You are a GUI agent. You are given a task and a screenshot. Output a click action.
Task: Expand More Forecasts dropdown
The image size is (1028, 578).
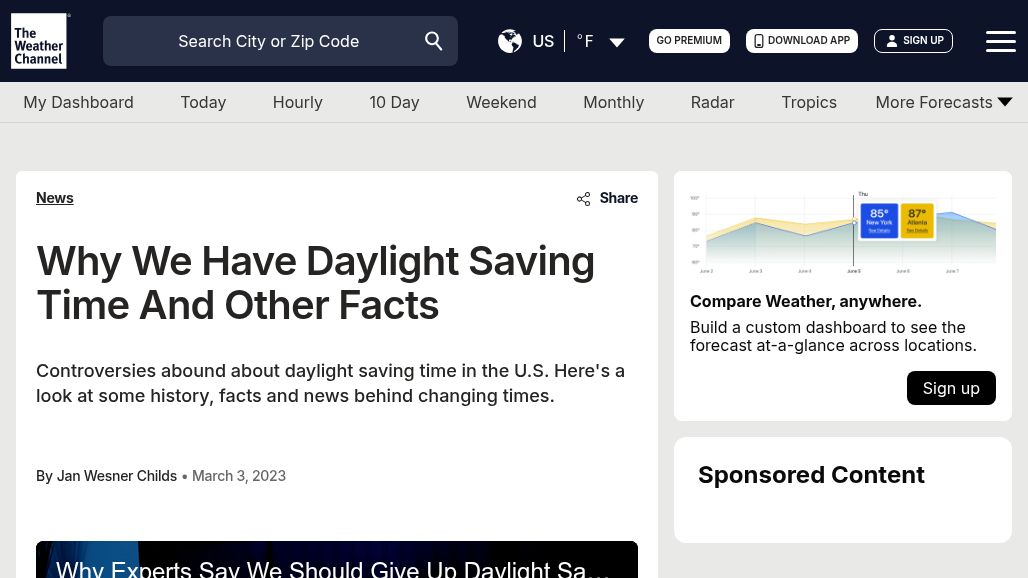pos(943,102)
